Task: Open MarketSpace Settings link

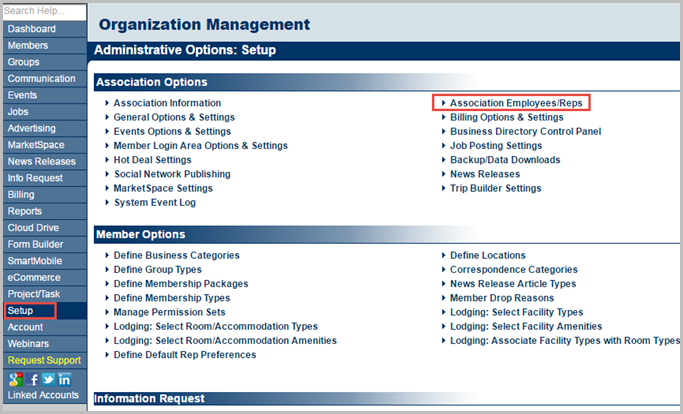Action: pyautogui.click(x=163, y=188)
